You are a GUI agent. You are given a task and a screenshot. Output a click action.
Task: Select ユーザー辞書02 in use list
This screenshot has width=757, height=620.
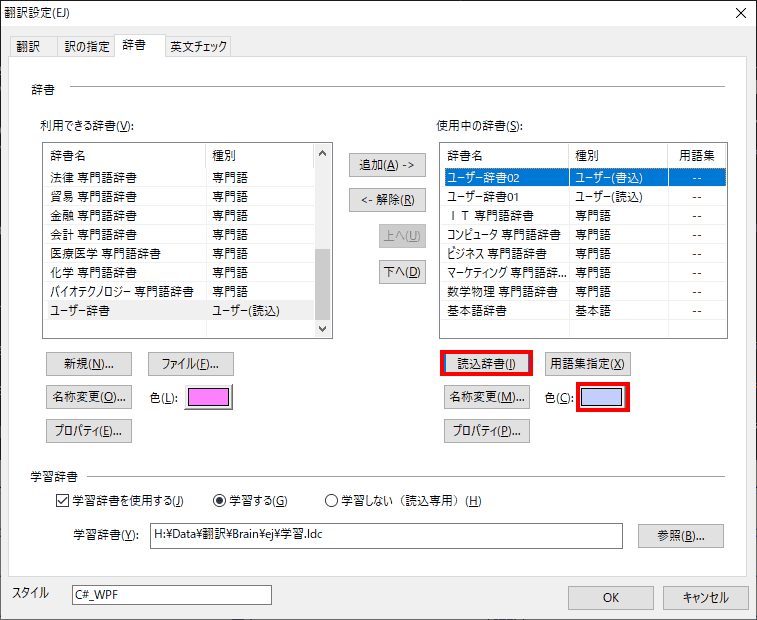(584, 177)
